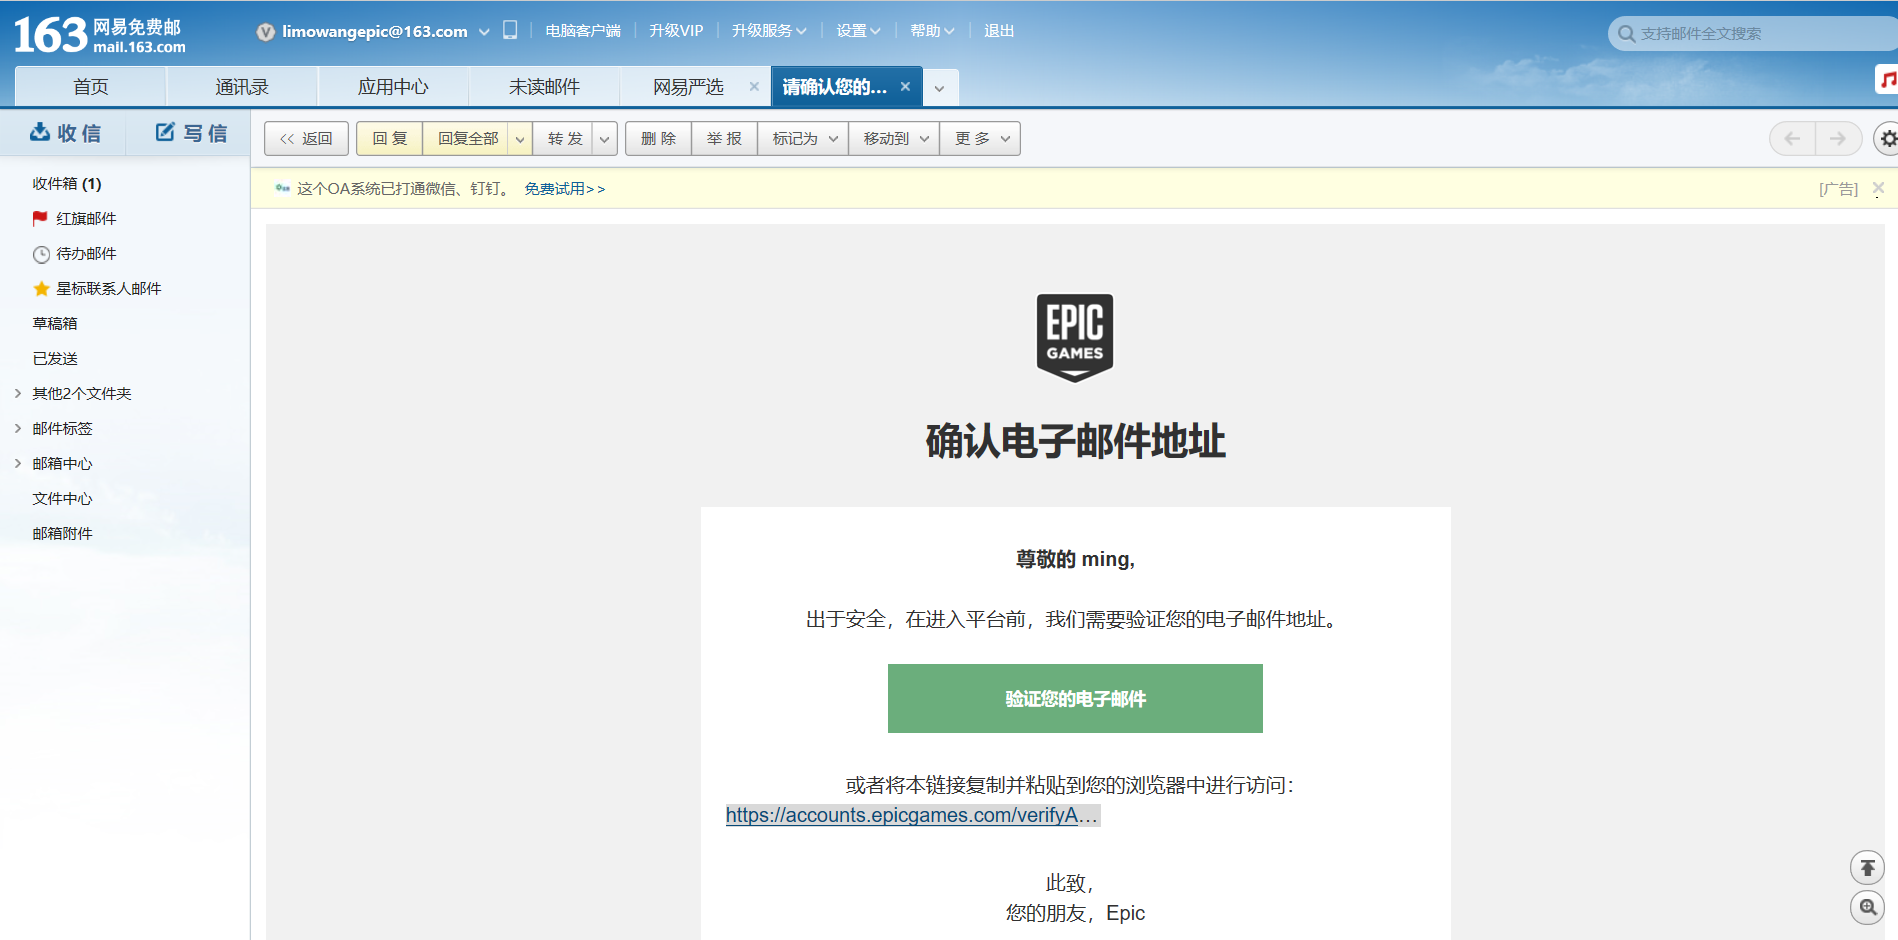The image size is (1898, 940).
Task: Click 退出 to log out
Action: click(999, 31)
